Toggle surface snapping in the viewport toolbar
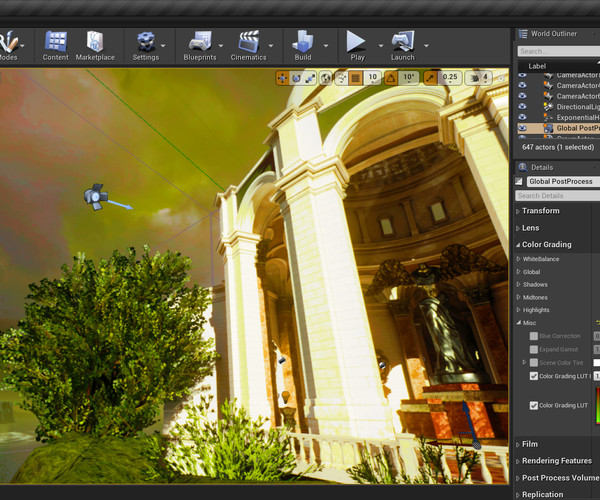 click(342, 78)
